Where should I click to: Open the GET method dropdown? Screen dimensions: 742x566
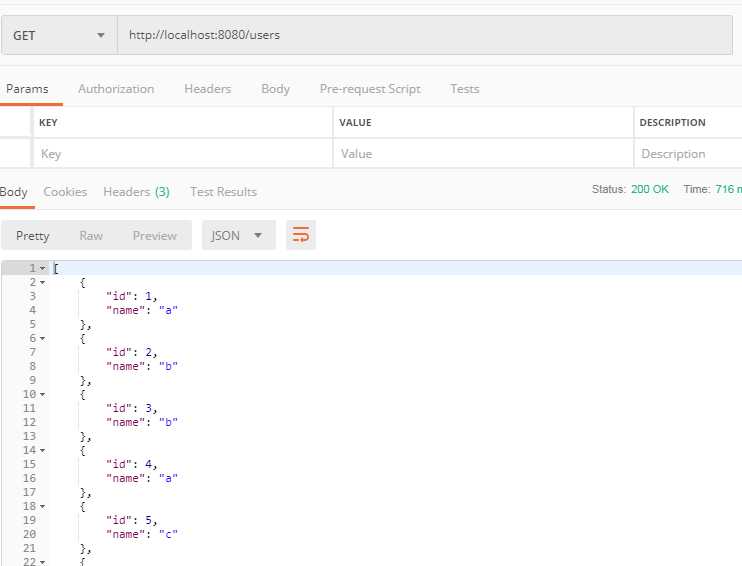click(x=59, y=35)
